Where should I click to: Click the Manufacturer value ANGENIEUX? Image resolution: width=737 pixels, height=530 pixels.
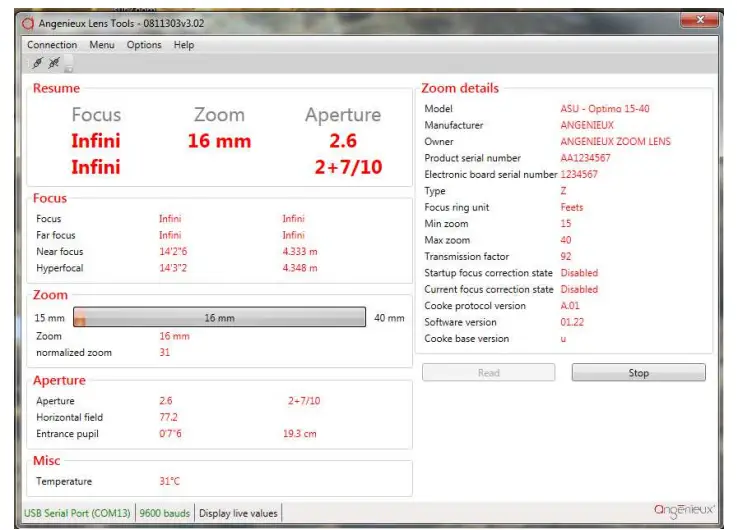[x=587, y=125]
